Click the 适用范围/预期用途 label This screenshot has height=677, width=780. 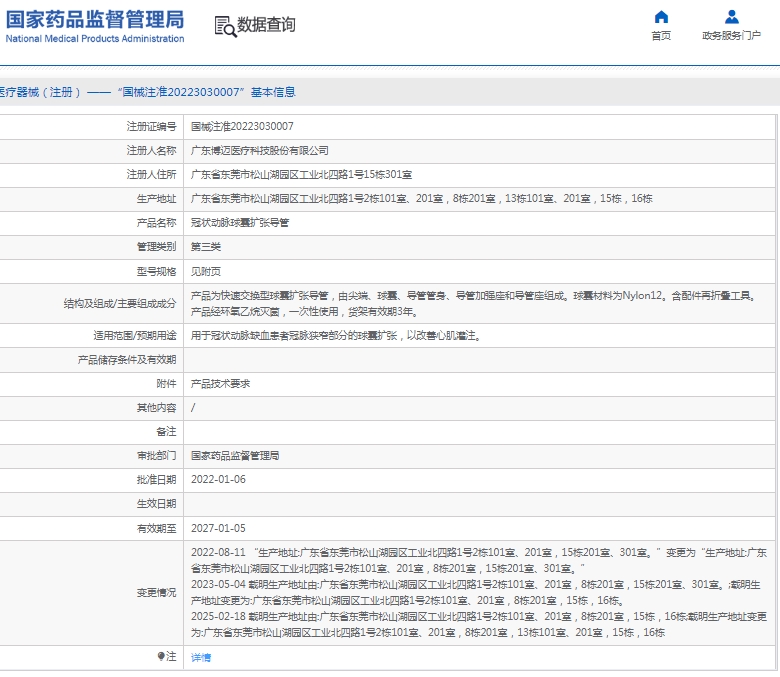135,336
